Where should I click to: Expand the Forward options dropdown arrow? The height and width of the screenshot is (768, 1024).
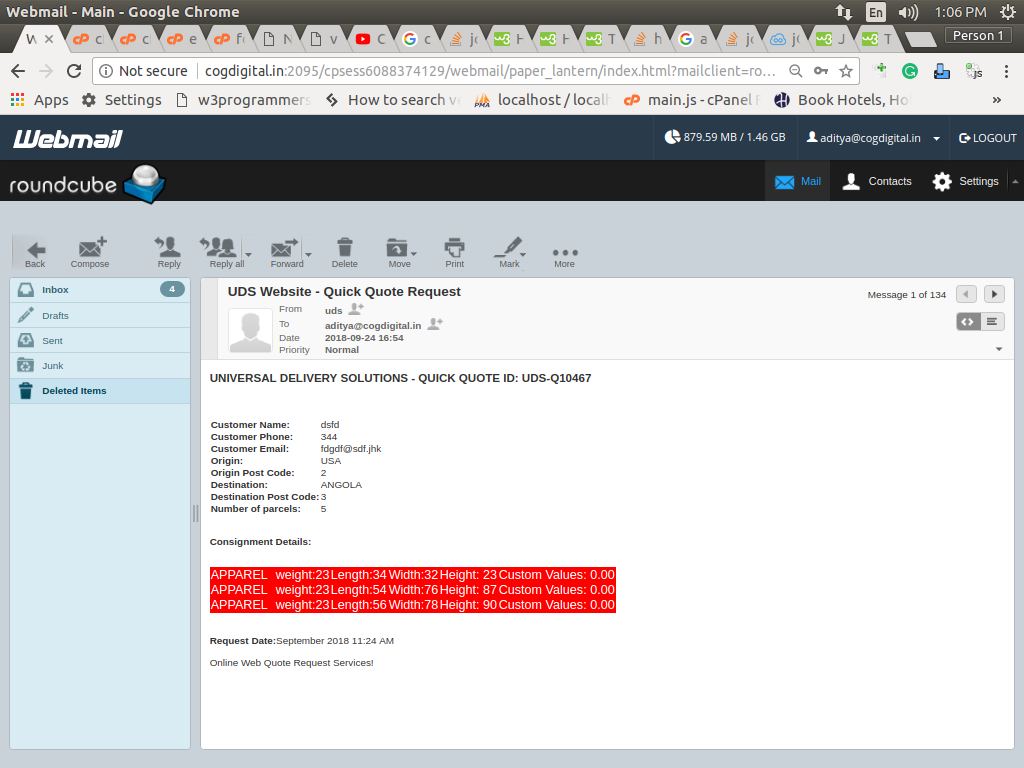click(309, 254)
